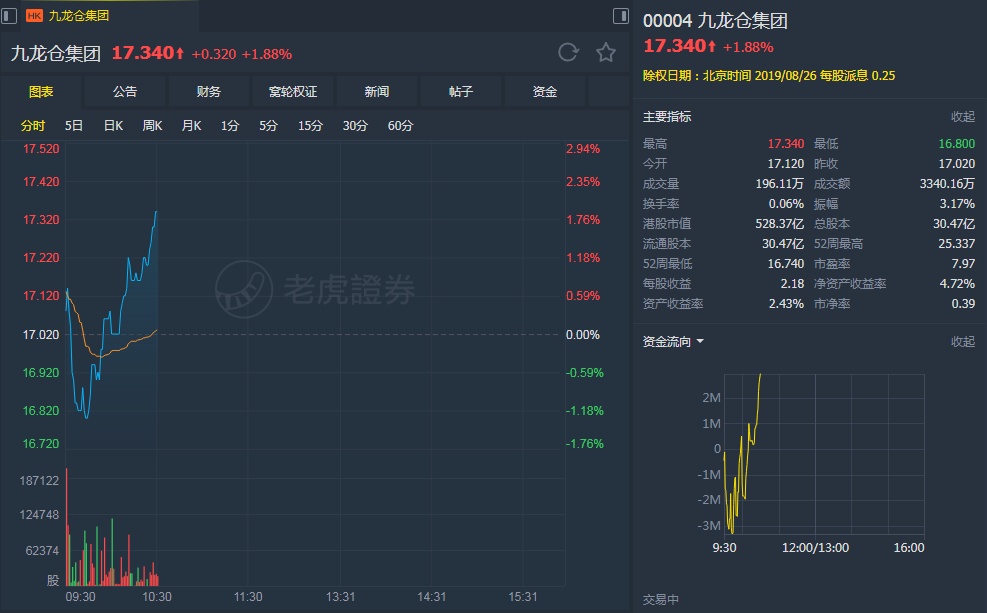
Task: Switch to the 资金 tab
Action: pos(544,92)
